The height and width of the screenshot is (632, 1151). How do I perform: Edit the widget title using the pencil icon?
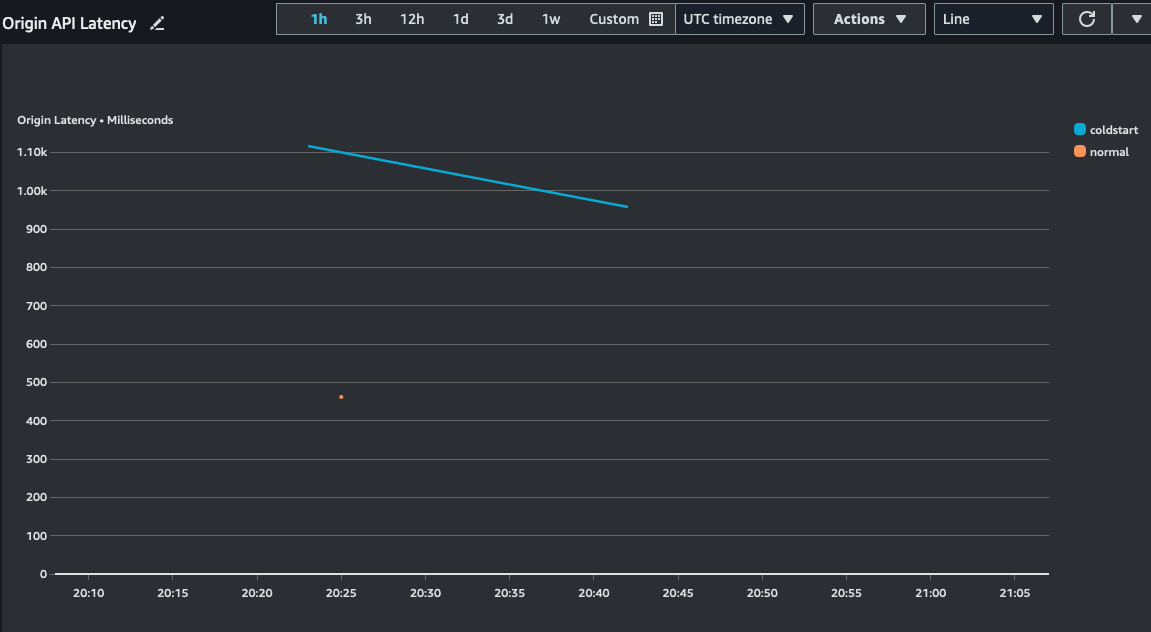tap(157, 22)
